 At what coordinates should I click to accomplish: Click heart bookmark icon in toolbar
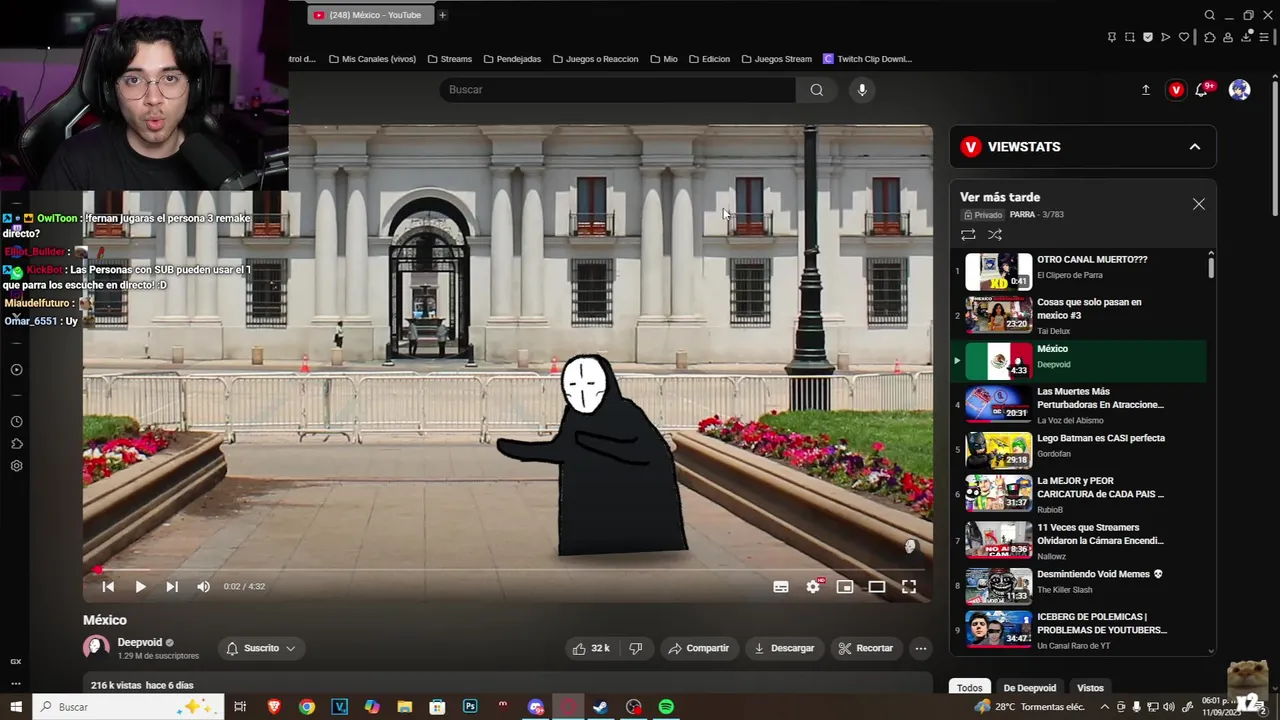[x=1184, y=37]
